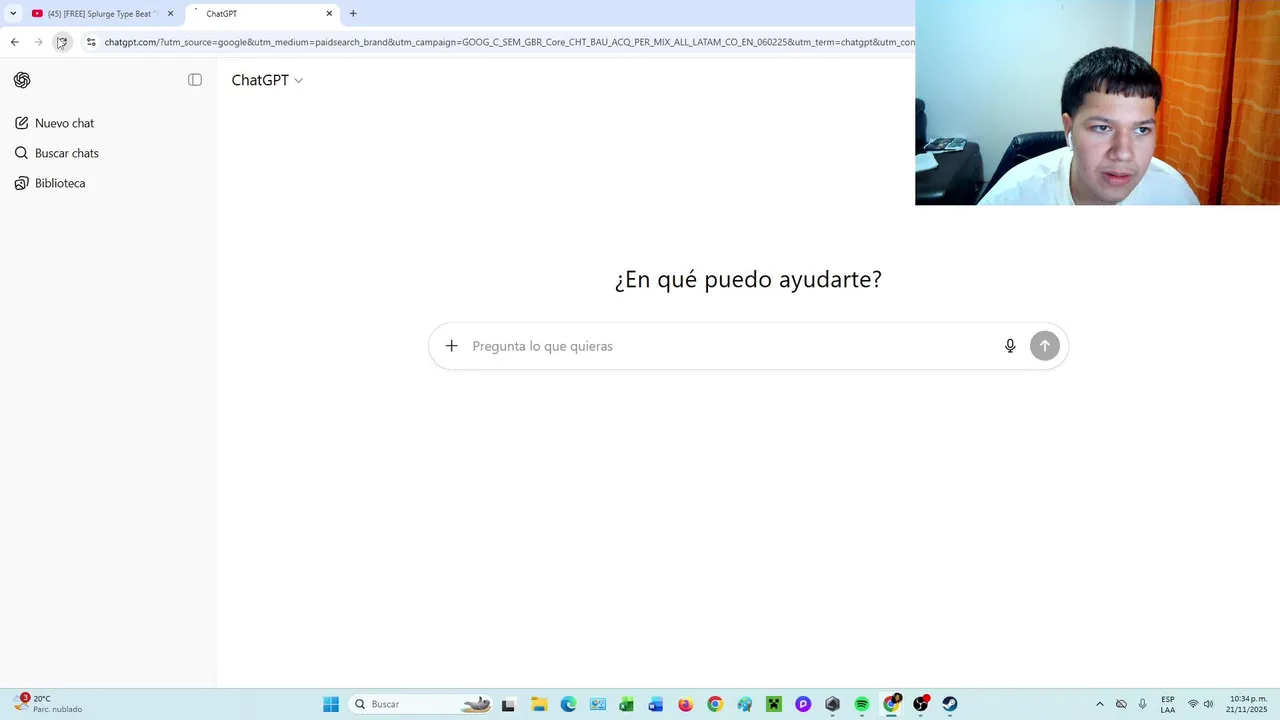Click the plus attach icon in prompt box
The height and width of the screenshot is (720, 1280).
point(451,346)
